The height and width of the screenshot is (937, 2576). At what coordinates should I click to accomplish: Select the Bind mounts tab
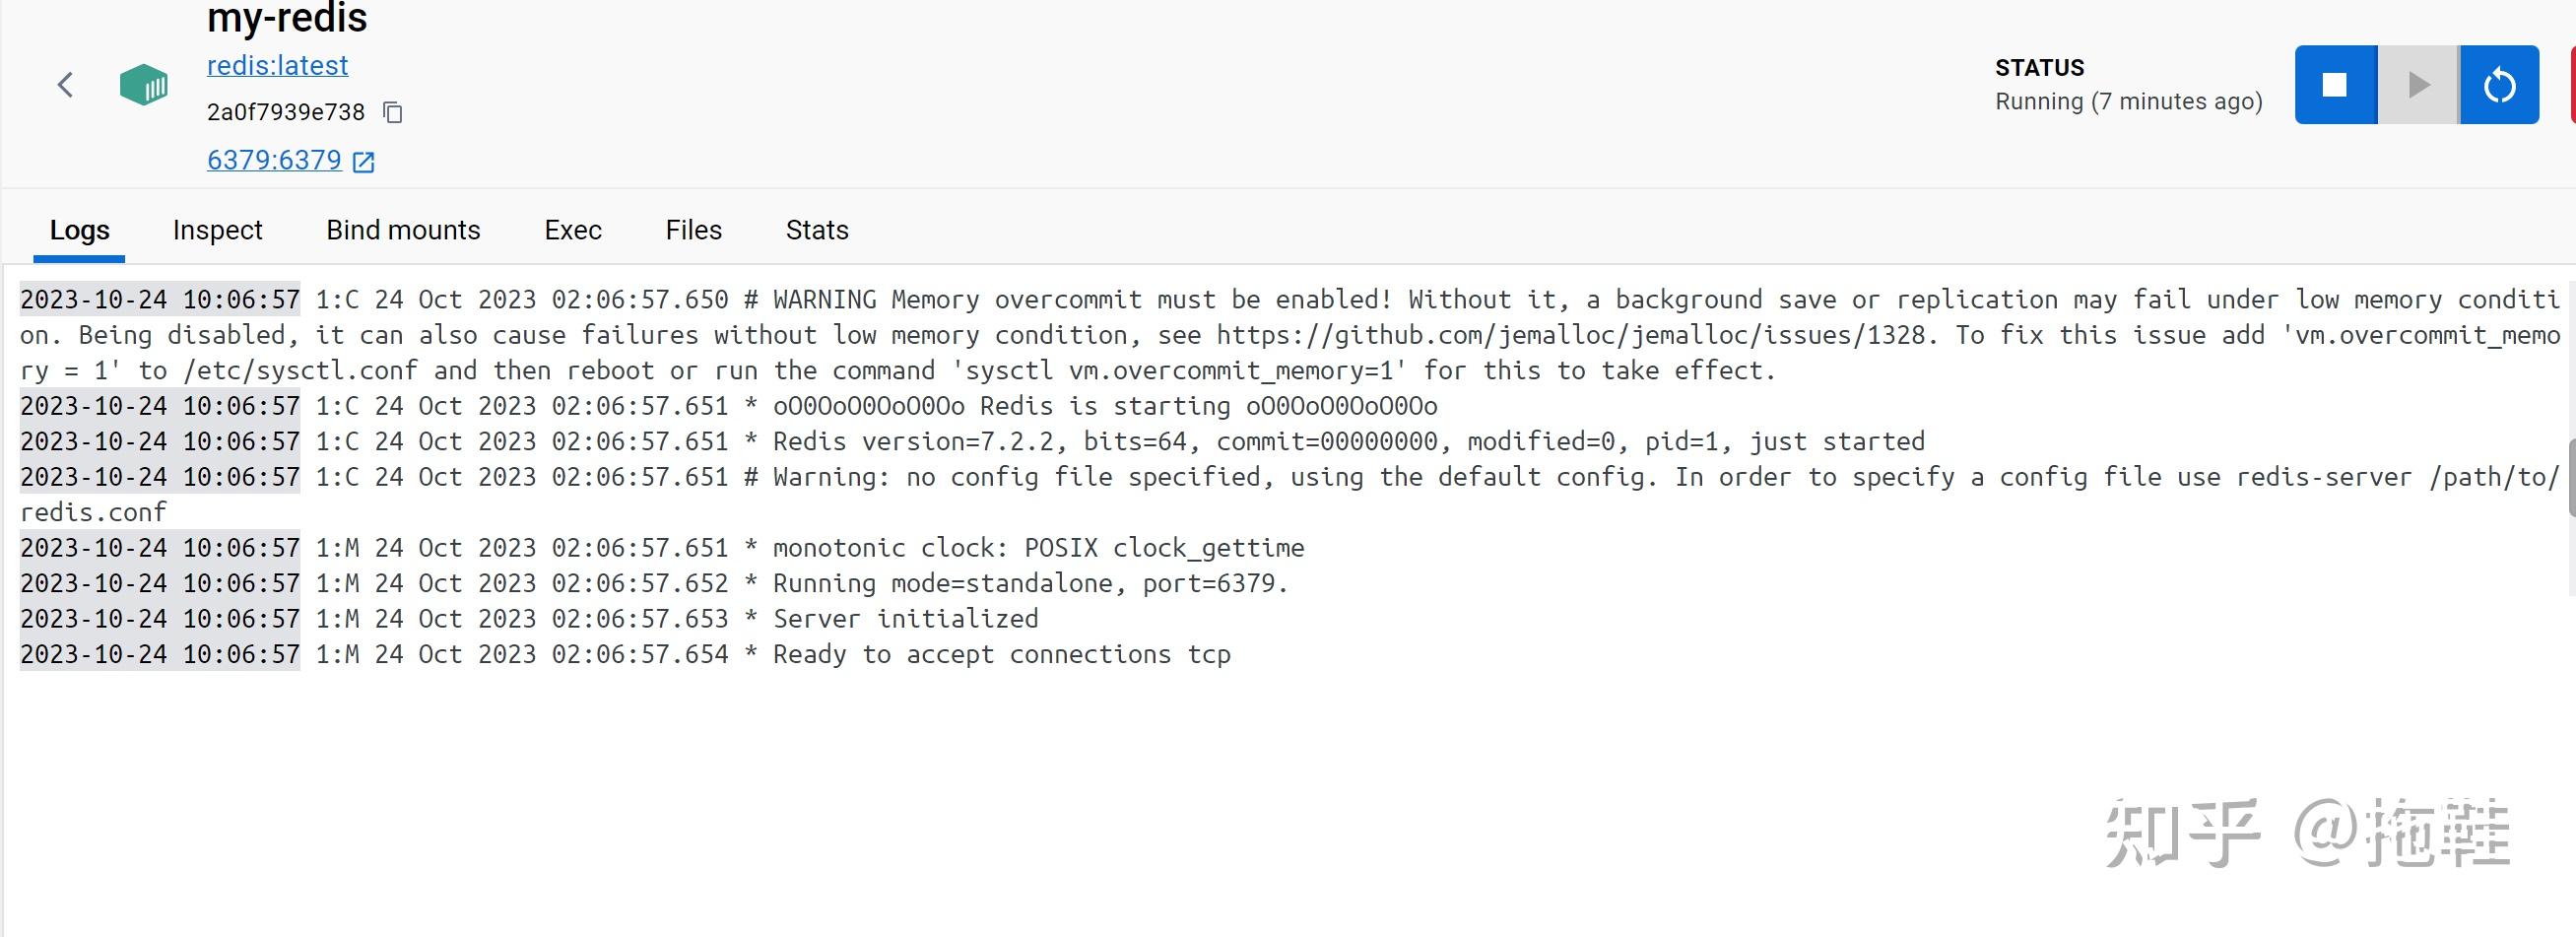(x=403, y=230)
